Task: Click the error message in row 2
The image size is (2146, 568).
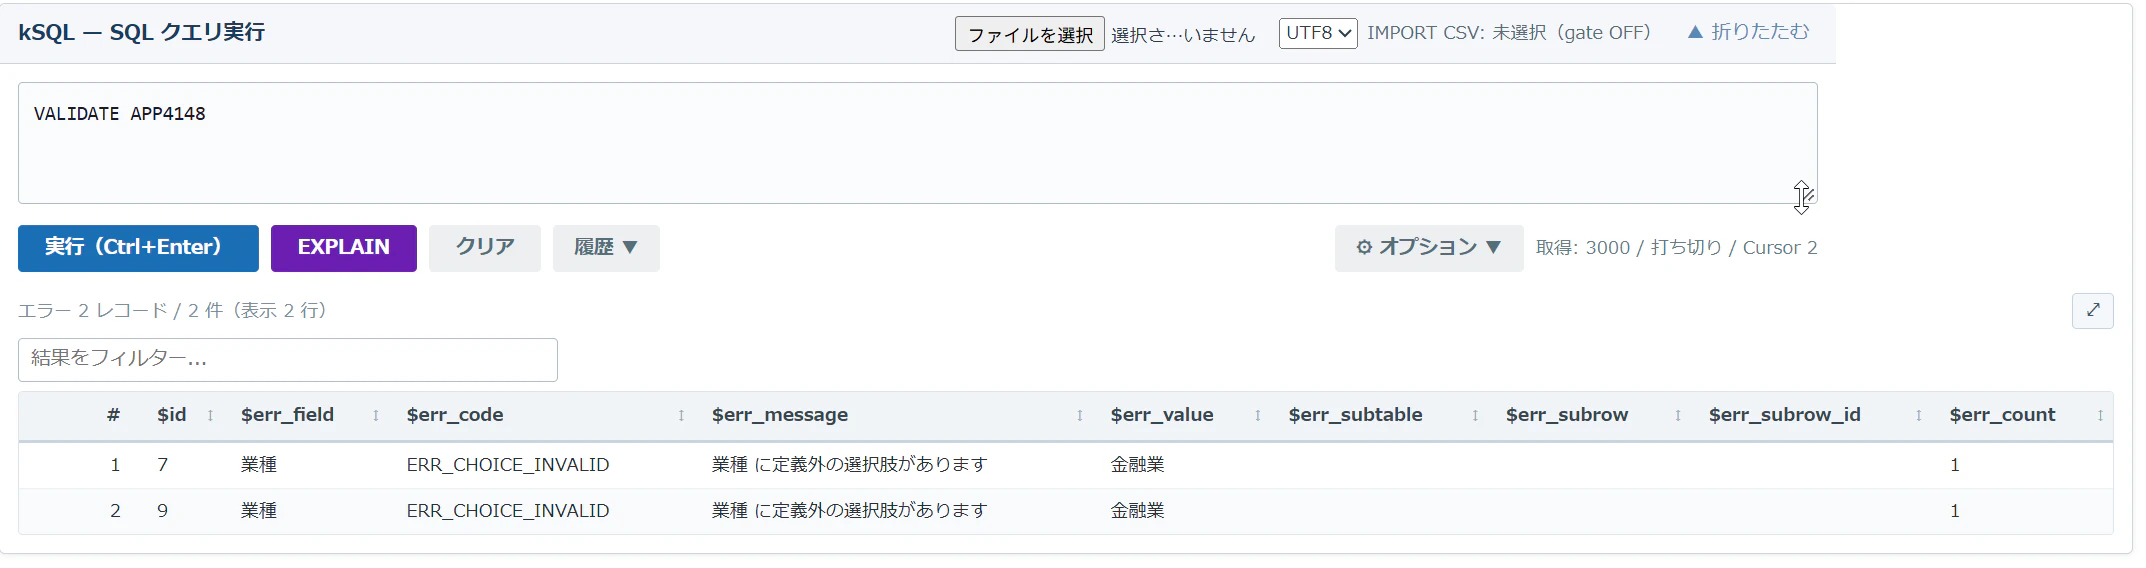Action: [x=849, y=511]
